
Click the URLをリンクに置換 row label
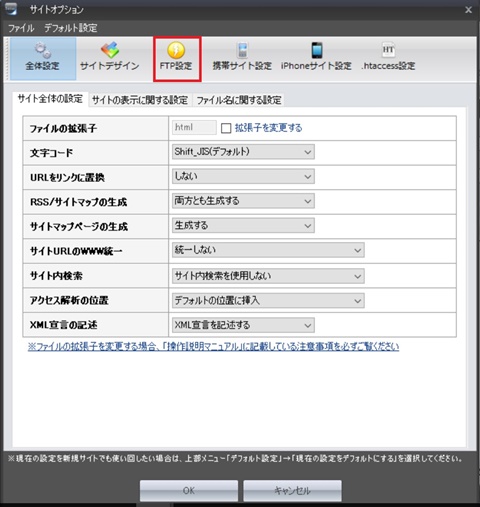(67, 178)
